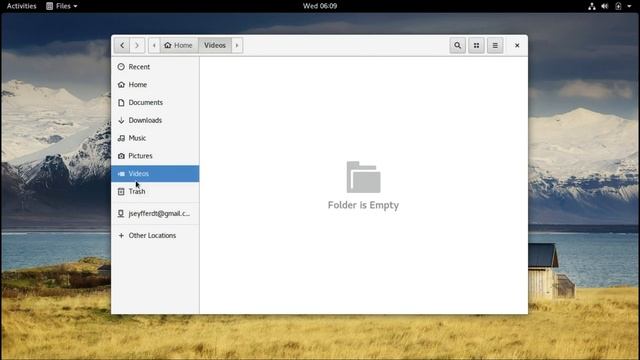The width and height of the screenshot is (640, 360).
Task: Select Videos in the sidebar
Action: [155, 173]
